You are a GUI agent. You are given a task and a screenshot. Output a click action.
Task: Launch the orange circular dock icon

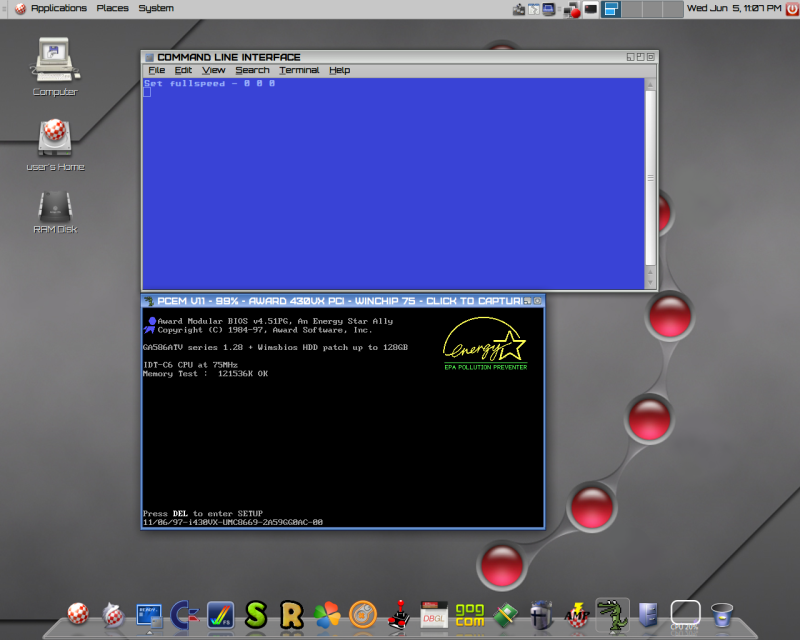(363, 614)
